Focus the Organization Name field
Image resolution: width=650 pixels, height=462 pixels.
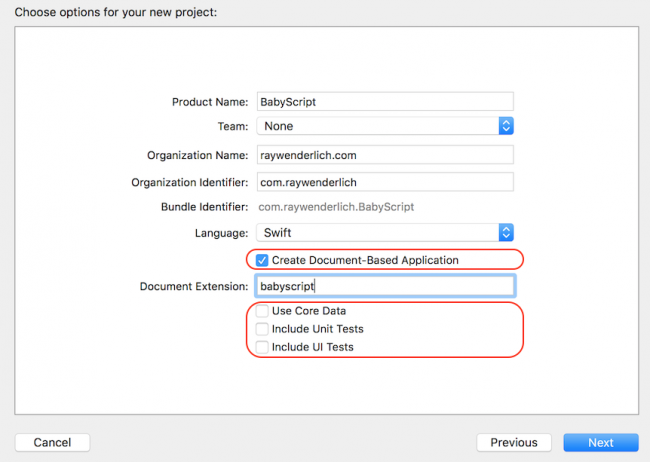coord(385,155)
